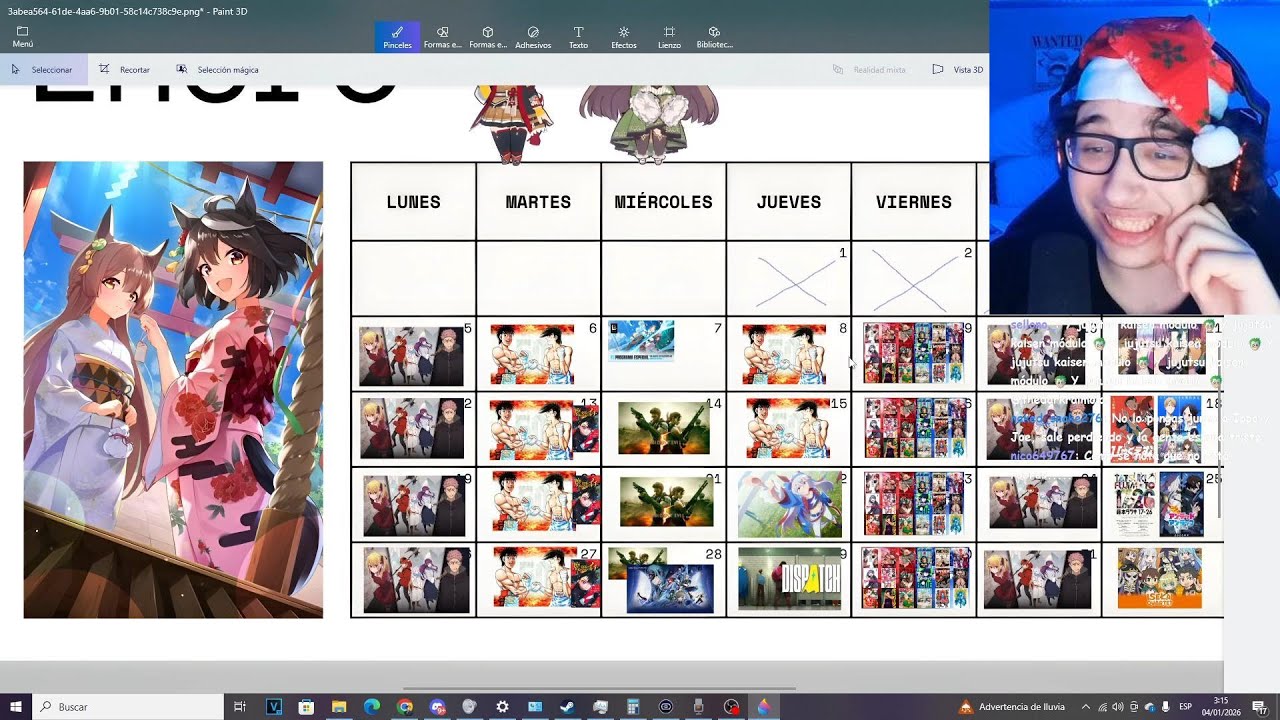This screenshot has width=1280, height=720.
Task: Open the Efectos panel
Action: pyautogui.click(x=624, y=37)
